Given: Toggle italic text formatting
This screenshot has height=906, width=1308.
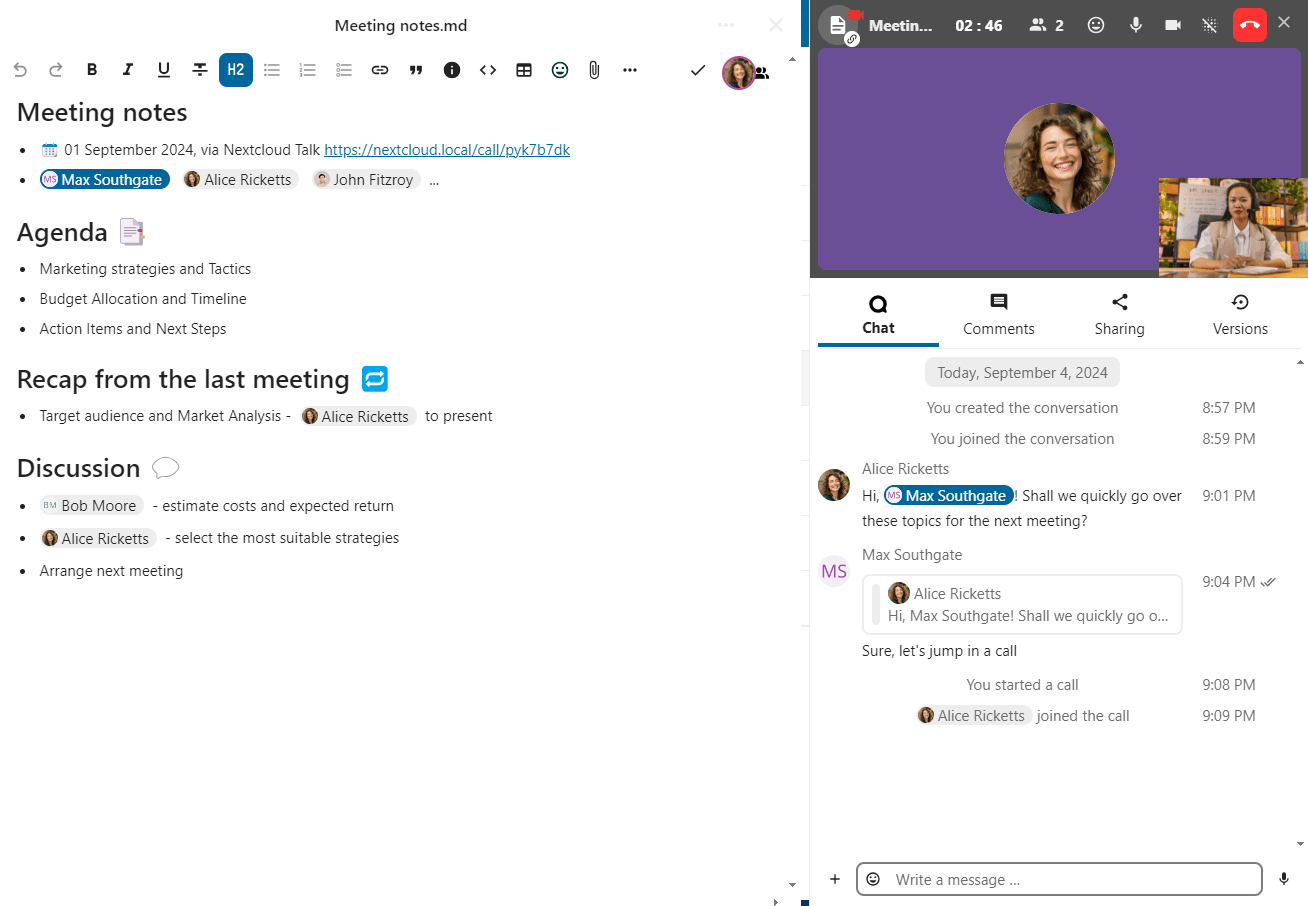Looking at the screenshot, I should tap(128, 70).
